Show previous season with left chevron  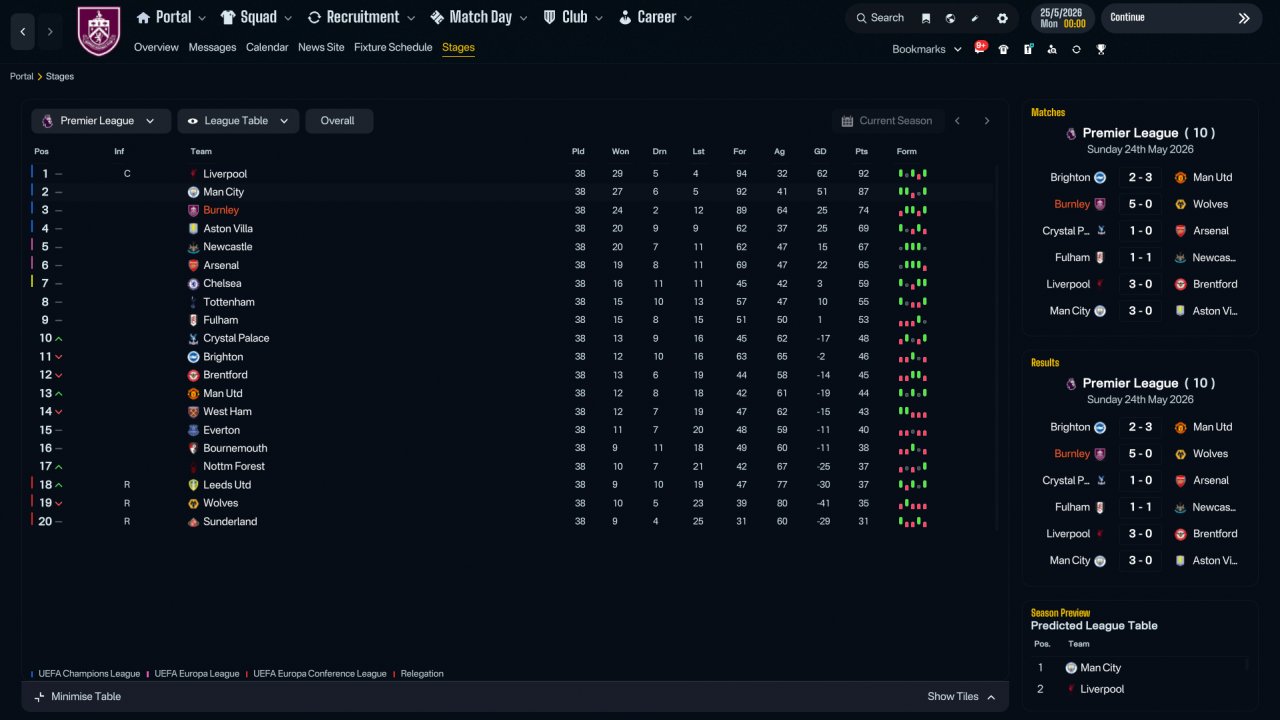(x=957, y=121)
